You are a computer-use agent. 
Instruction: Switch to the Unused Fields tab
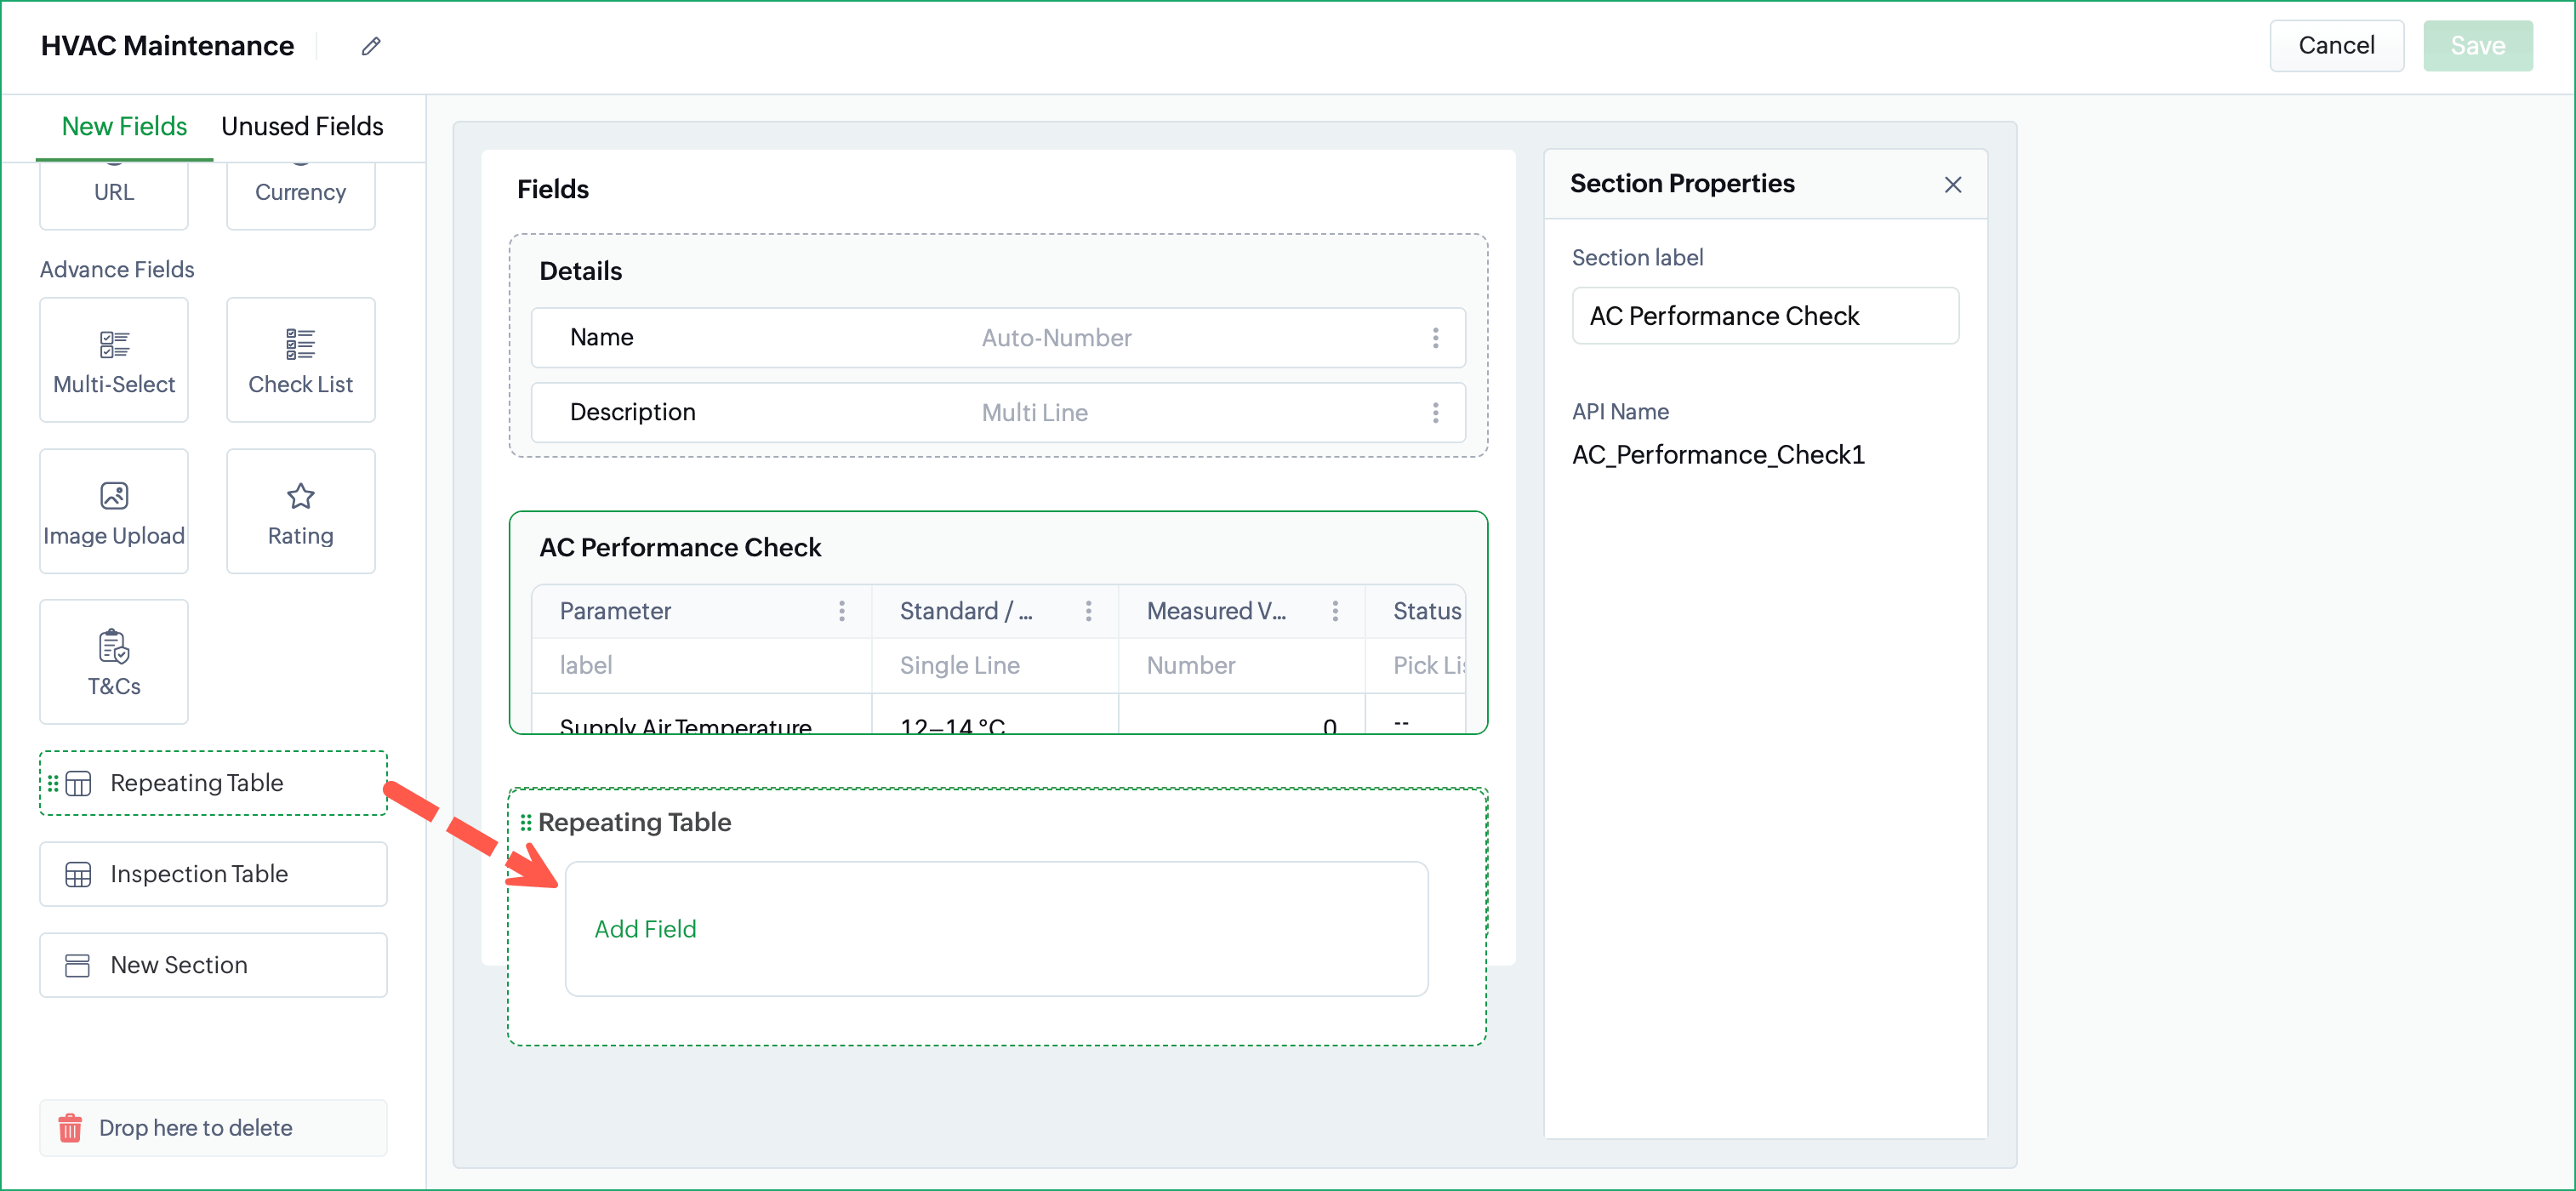(302, 126)
